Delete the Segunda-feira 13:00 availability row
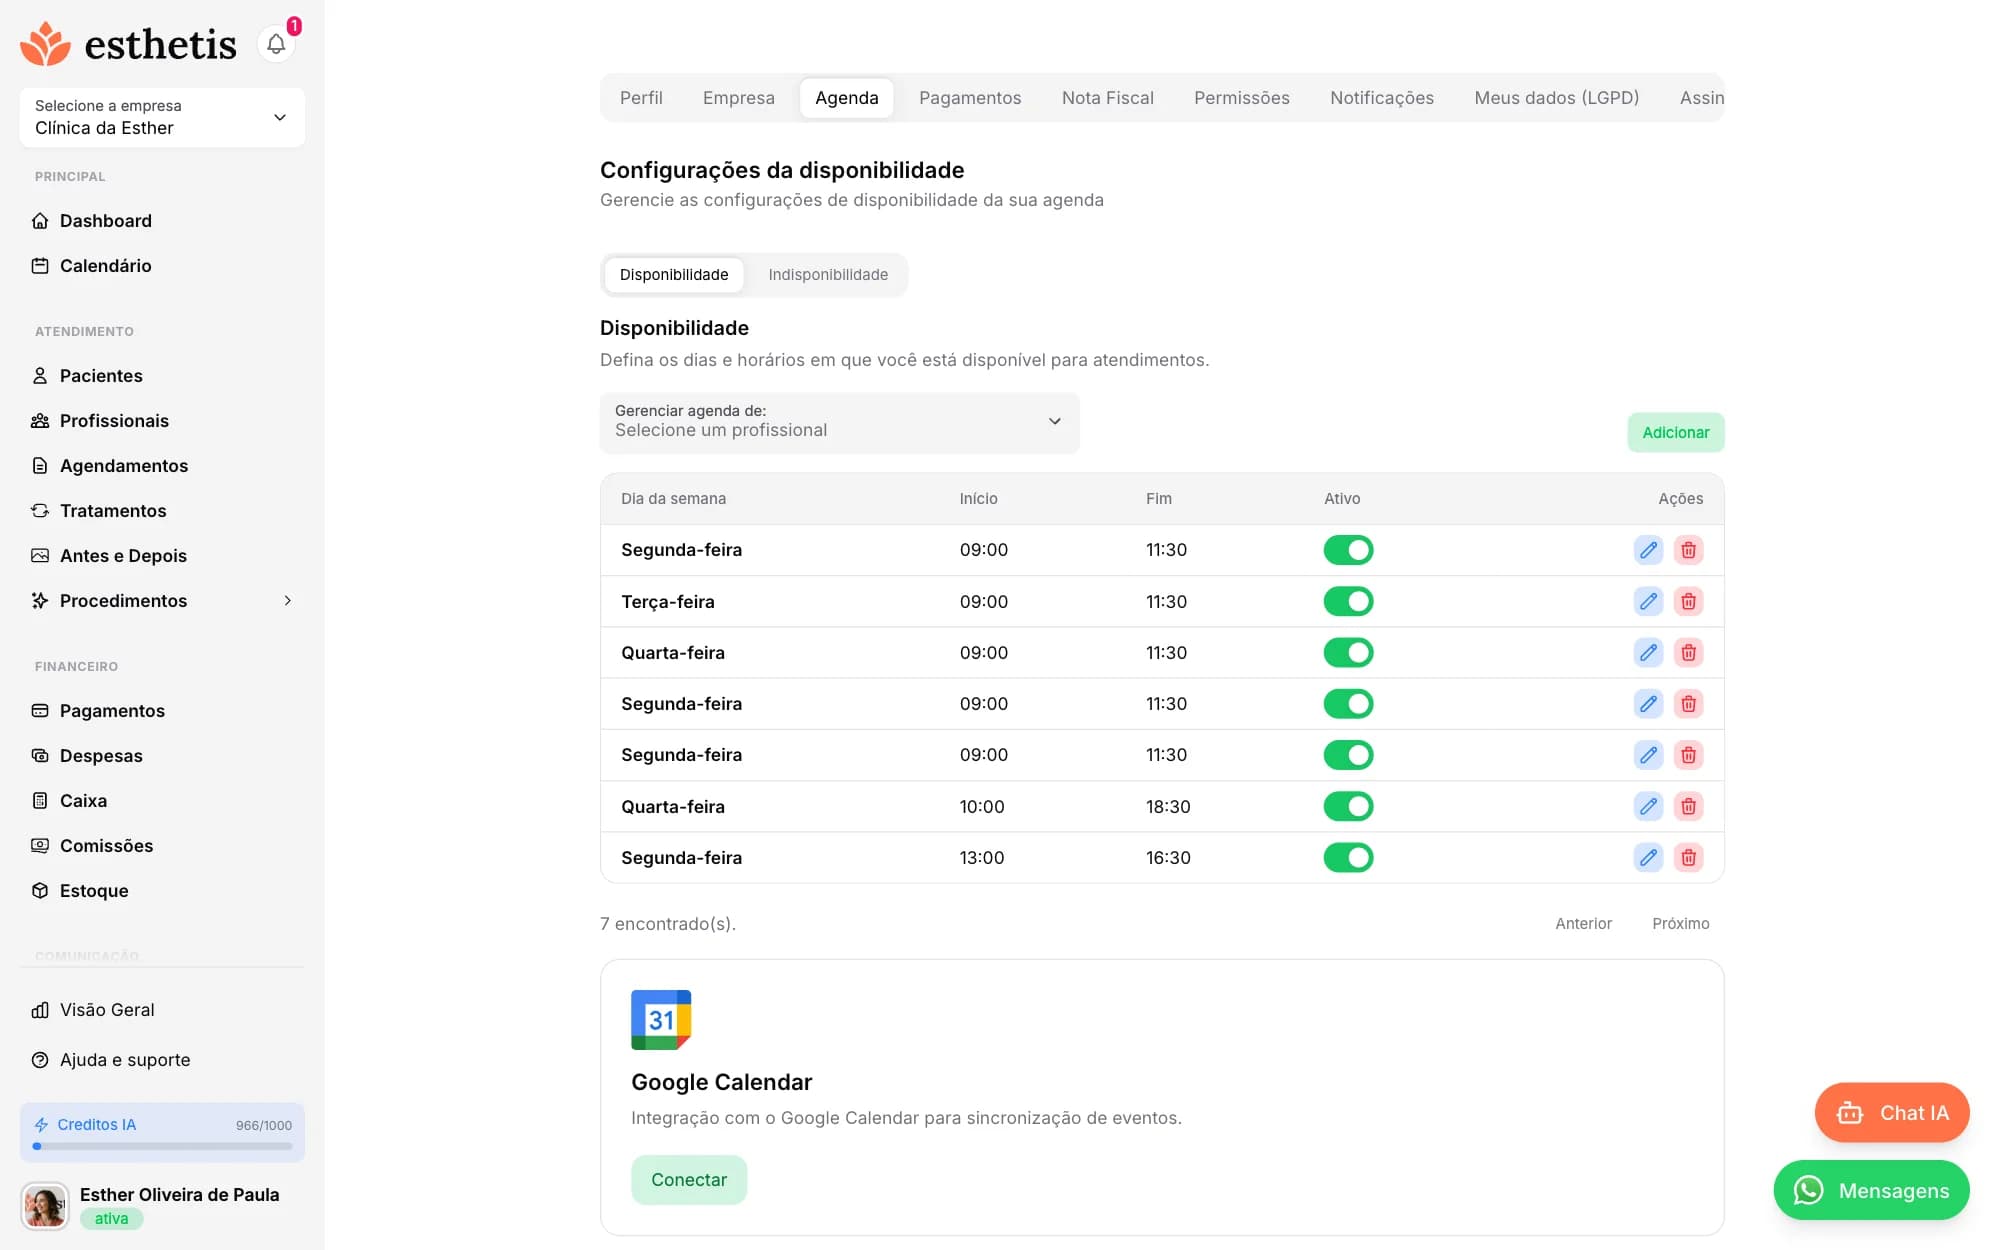The width and height of the screenshot is (2000, 1250). (x=1688, y=857)
